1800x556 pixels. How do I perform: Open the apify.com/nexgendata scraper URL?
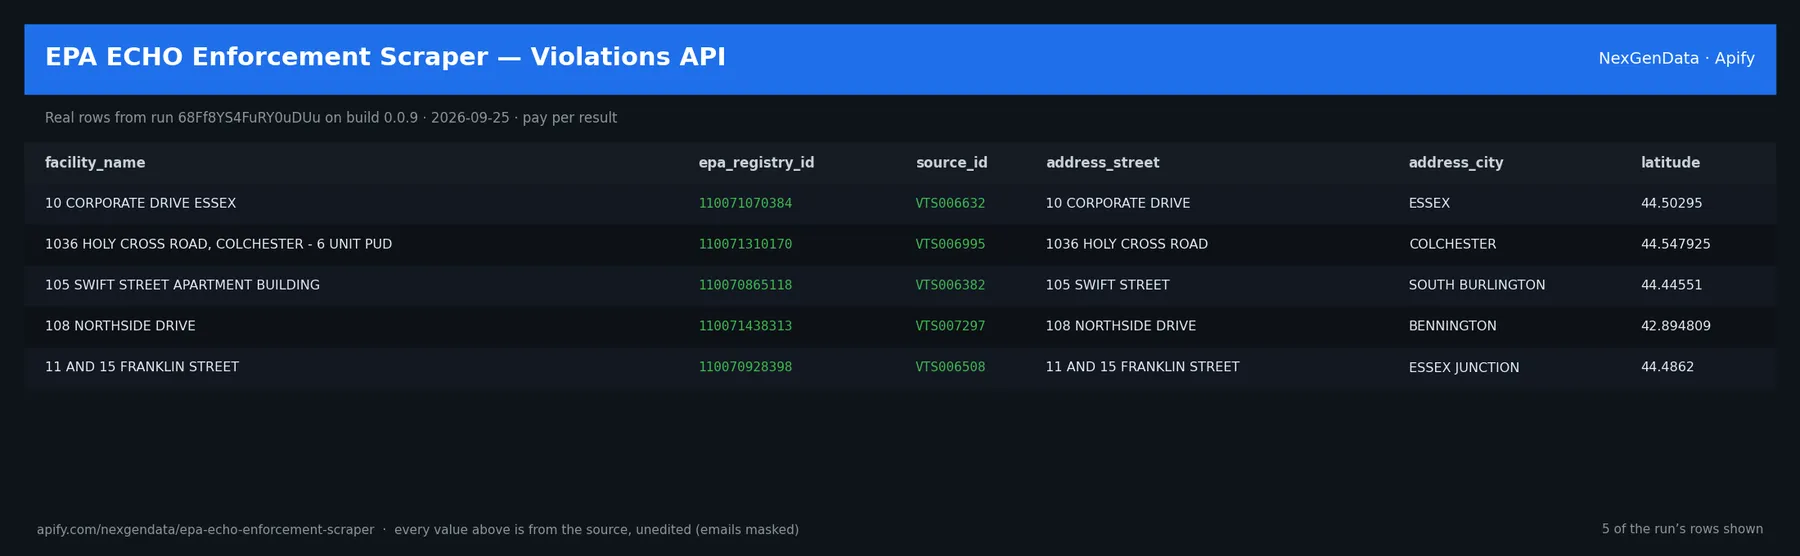pos(205,530)
